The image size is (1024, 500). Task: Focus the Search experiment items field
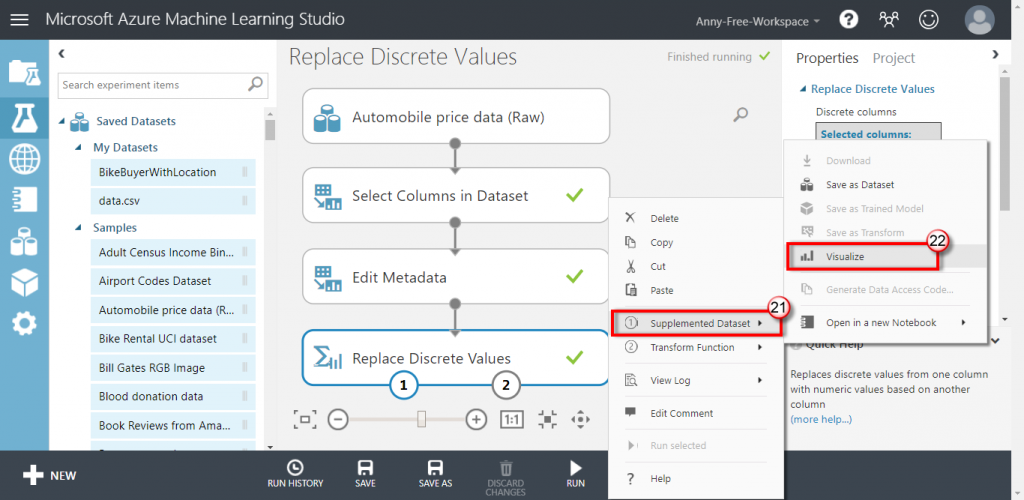(153, 85)
